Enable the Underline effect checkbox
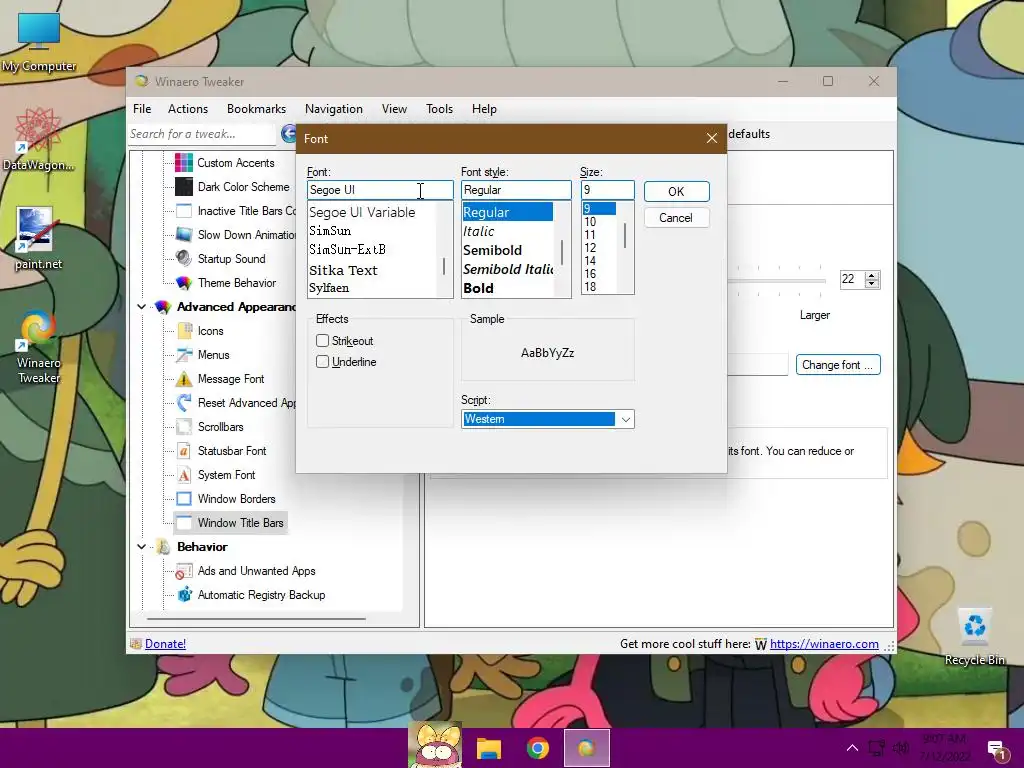Viewport: 1024px width, 768px height. pyautogui.click(x=322, y=361)
